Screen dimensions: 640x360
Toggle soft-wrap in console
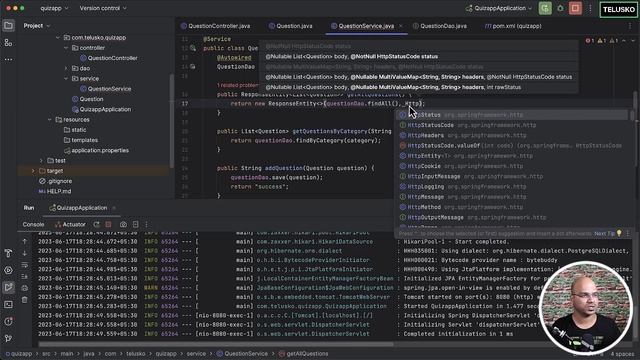(24, 265)
